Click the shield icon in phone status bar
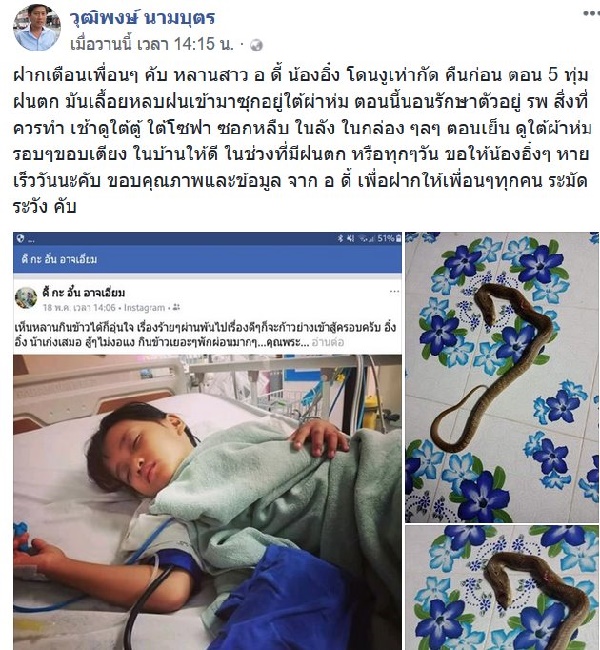The height and width of the screenshot is (650, 600). point(21,238)
